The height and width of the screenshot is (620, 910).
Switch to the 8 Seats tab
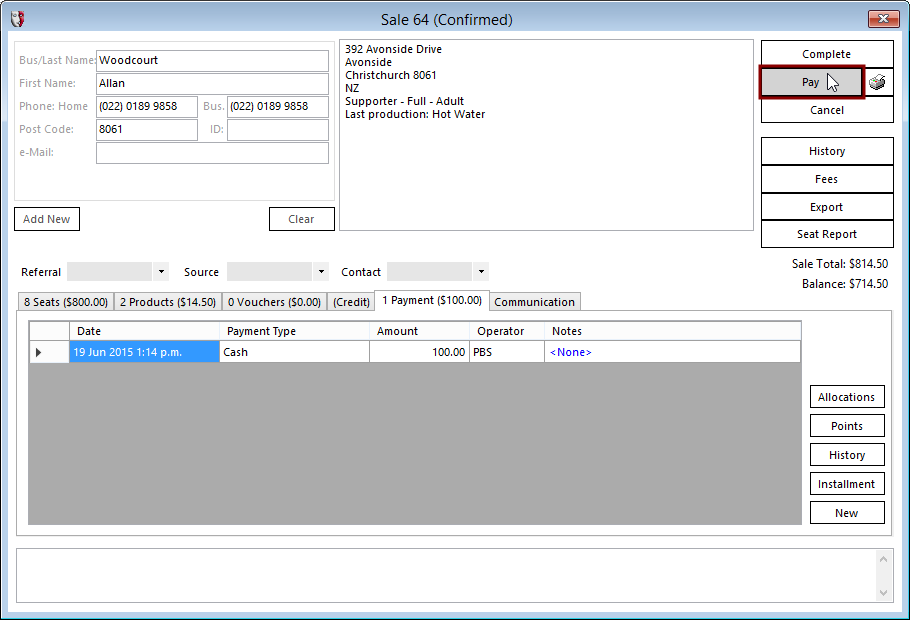[x=66, y=302]
